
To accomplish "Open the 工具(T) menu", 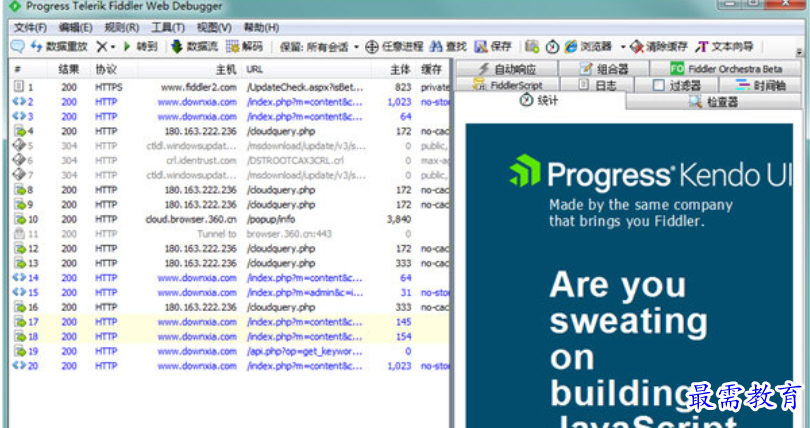I will coord(167,27).
